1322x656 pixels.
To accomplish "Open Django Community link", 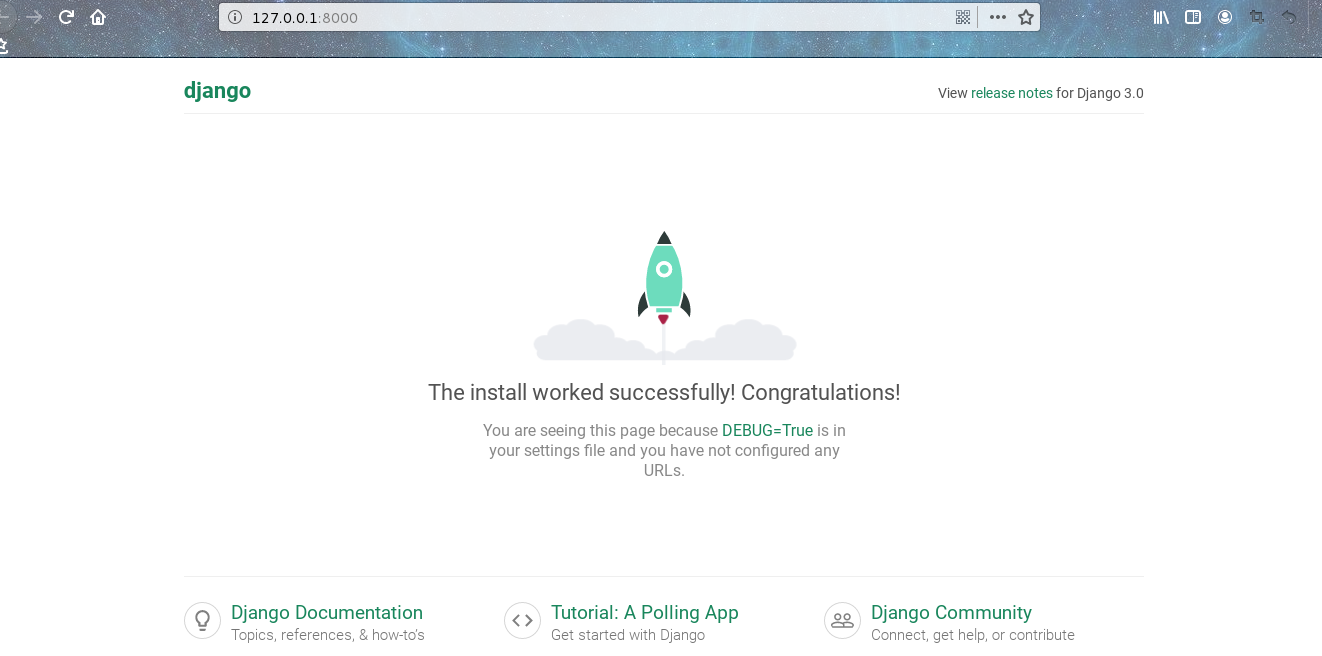I will coord(951,612).
